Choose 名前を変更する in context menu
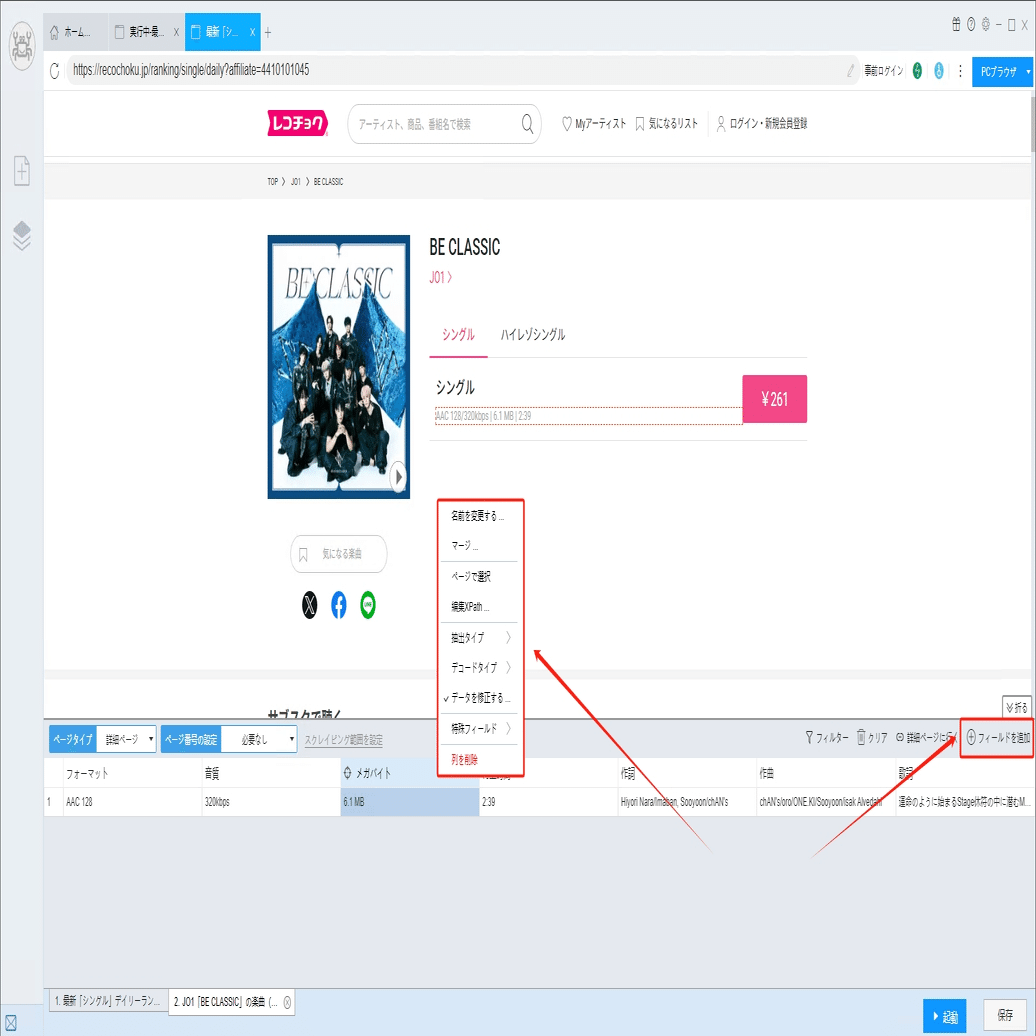 point(479,516)
